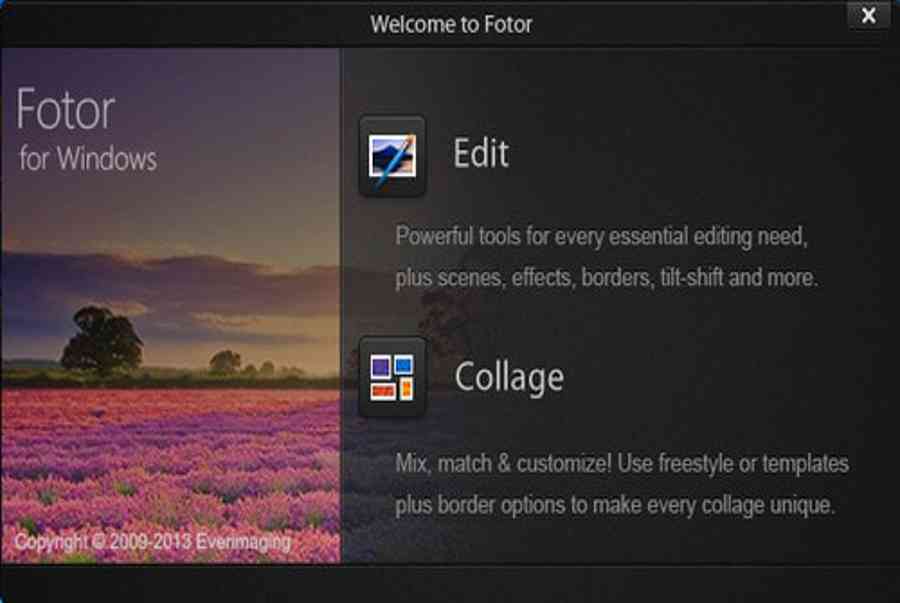The width and height of the screenshot is (900, 603).
Task: Click the Fotor logo text
Action: click(x=66, y=111)
